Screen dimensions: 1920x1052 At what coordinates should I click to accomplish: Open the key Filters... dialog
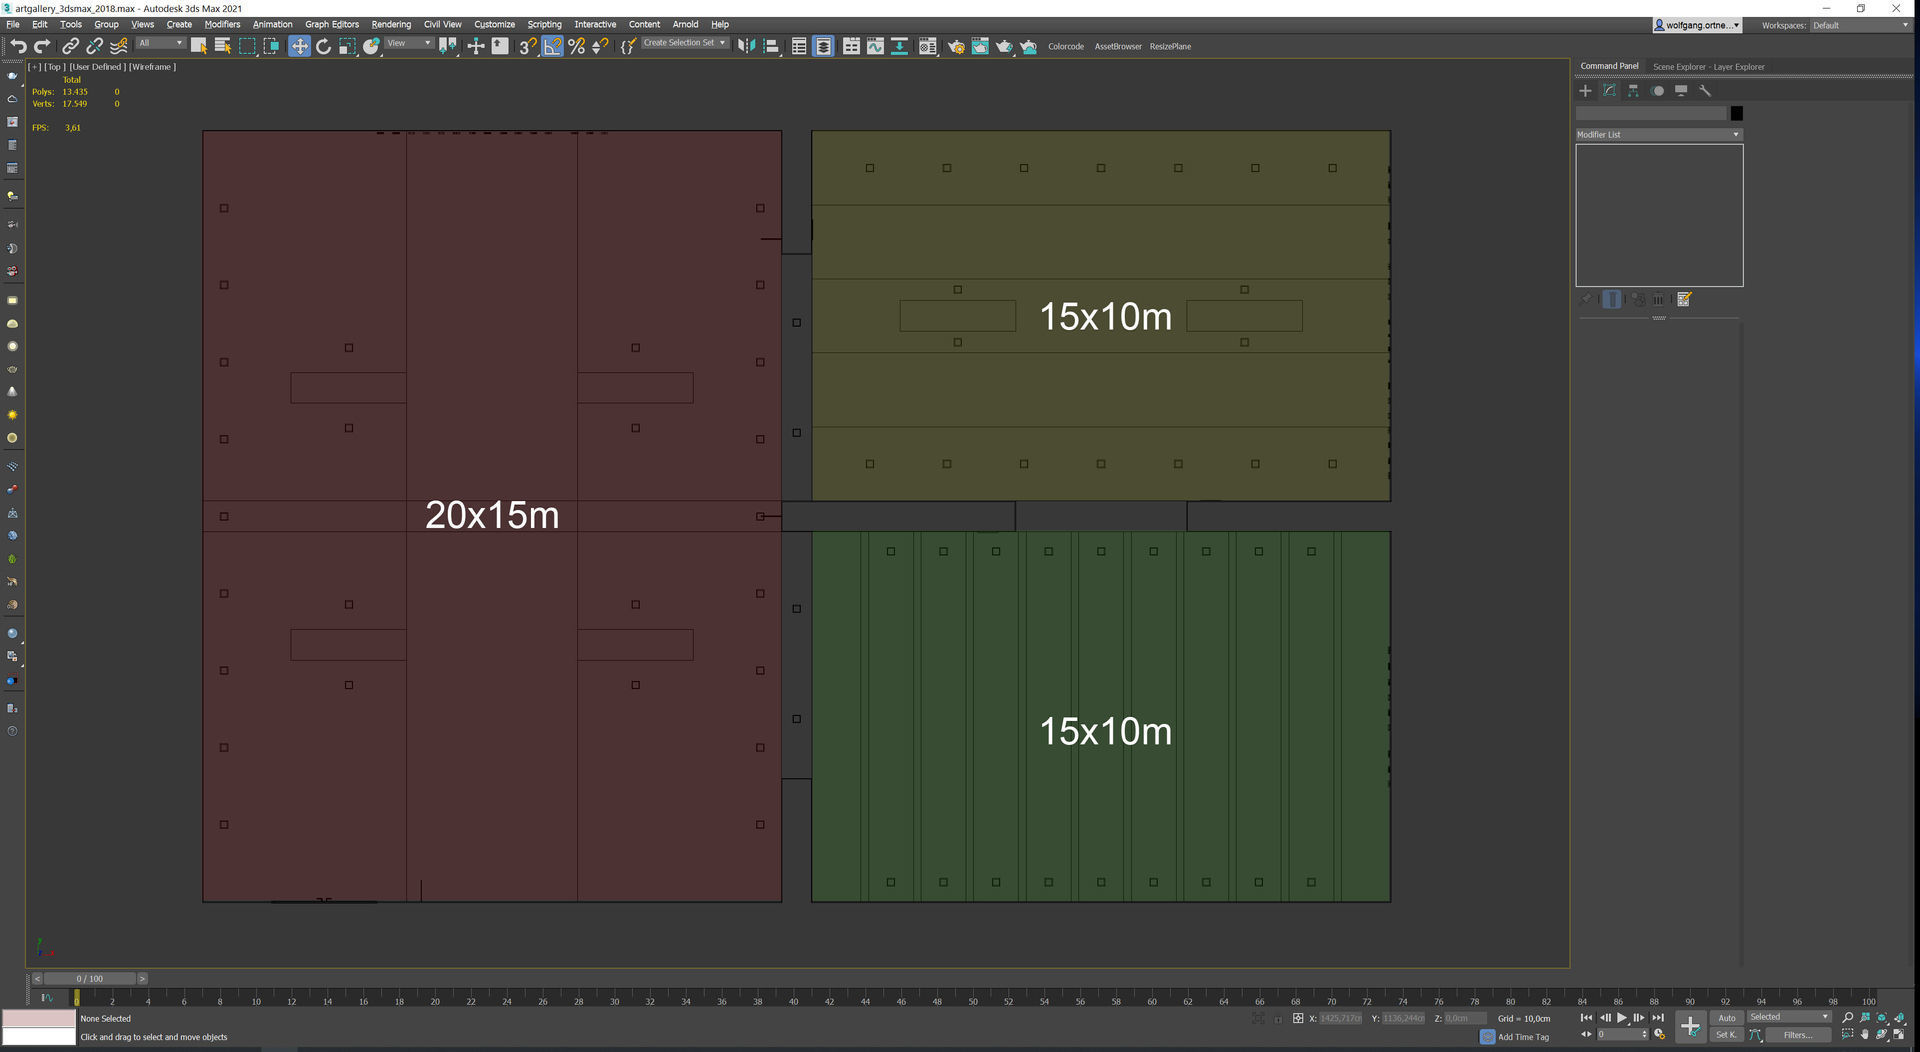click(1798, 1035)
